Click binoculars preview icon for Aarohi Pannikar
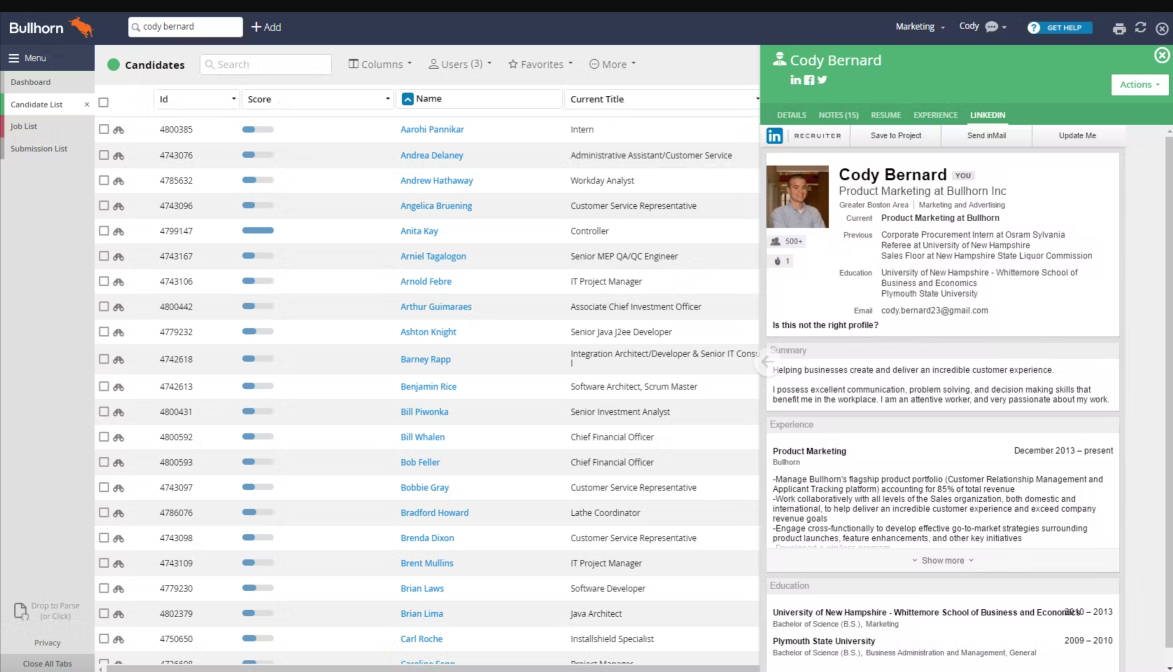Viewport: 1173px width, 672px height. click(x=118, y=129)
